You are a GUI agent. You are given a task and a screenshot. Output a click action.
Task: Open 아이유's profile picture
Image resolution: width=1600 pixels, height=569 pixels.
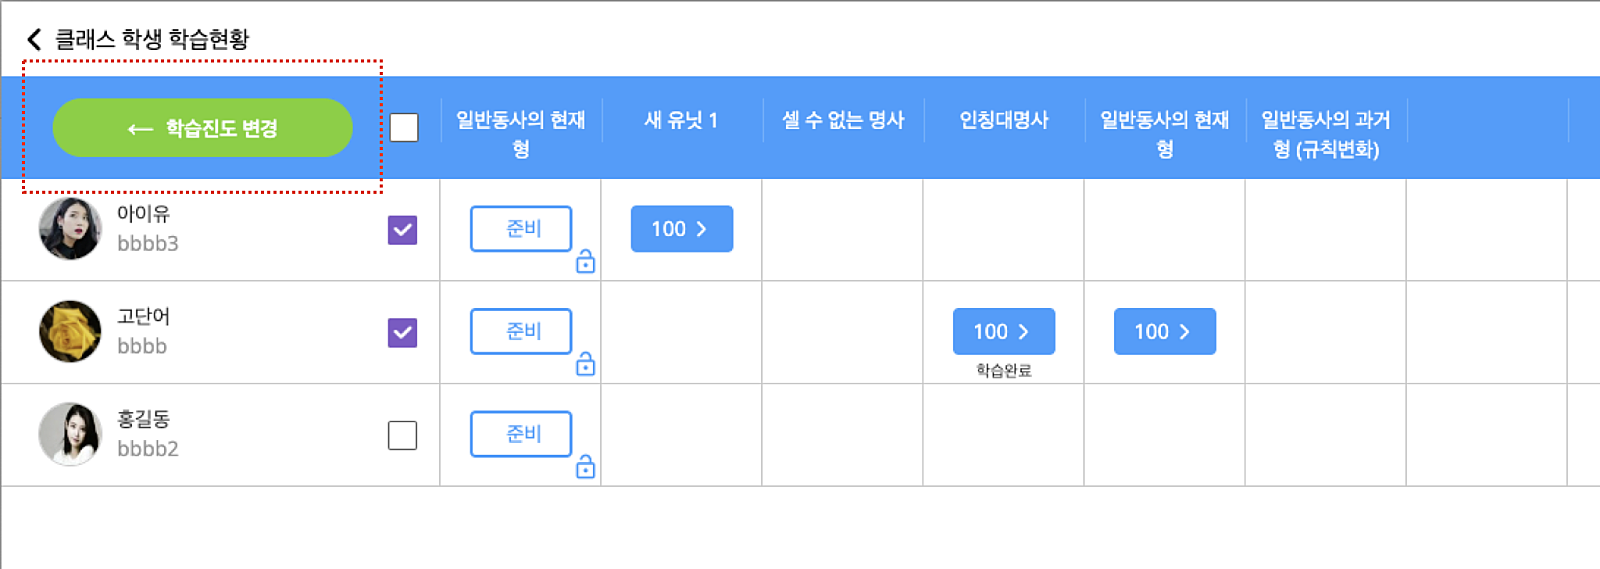tap(70, 229)
